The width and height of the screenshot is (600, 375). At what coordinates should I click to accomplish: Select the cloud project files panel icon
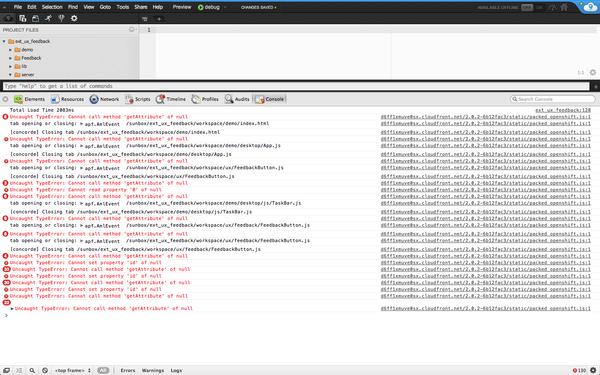point(8,18)
